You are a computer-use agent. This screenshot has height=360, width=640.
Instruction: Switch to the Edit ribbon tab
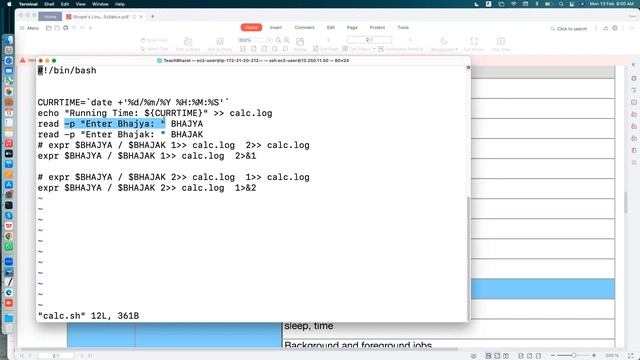(x=331, y=27)
